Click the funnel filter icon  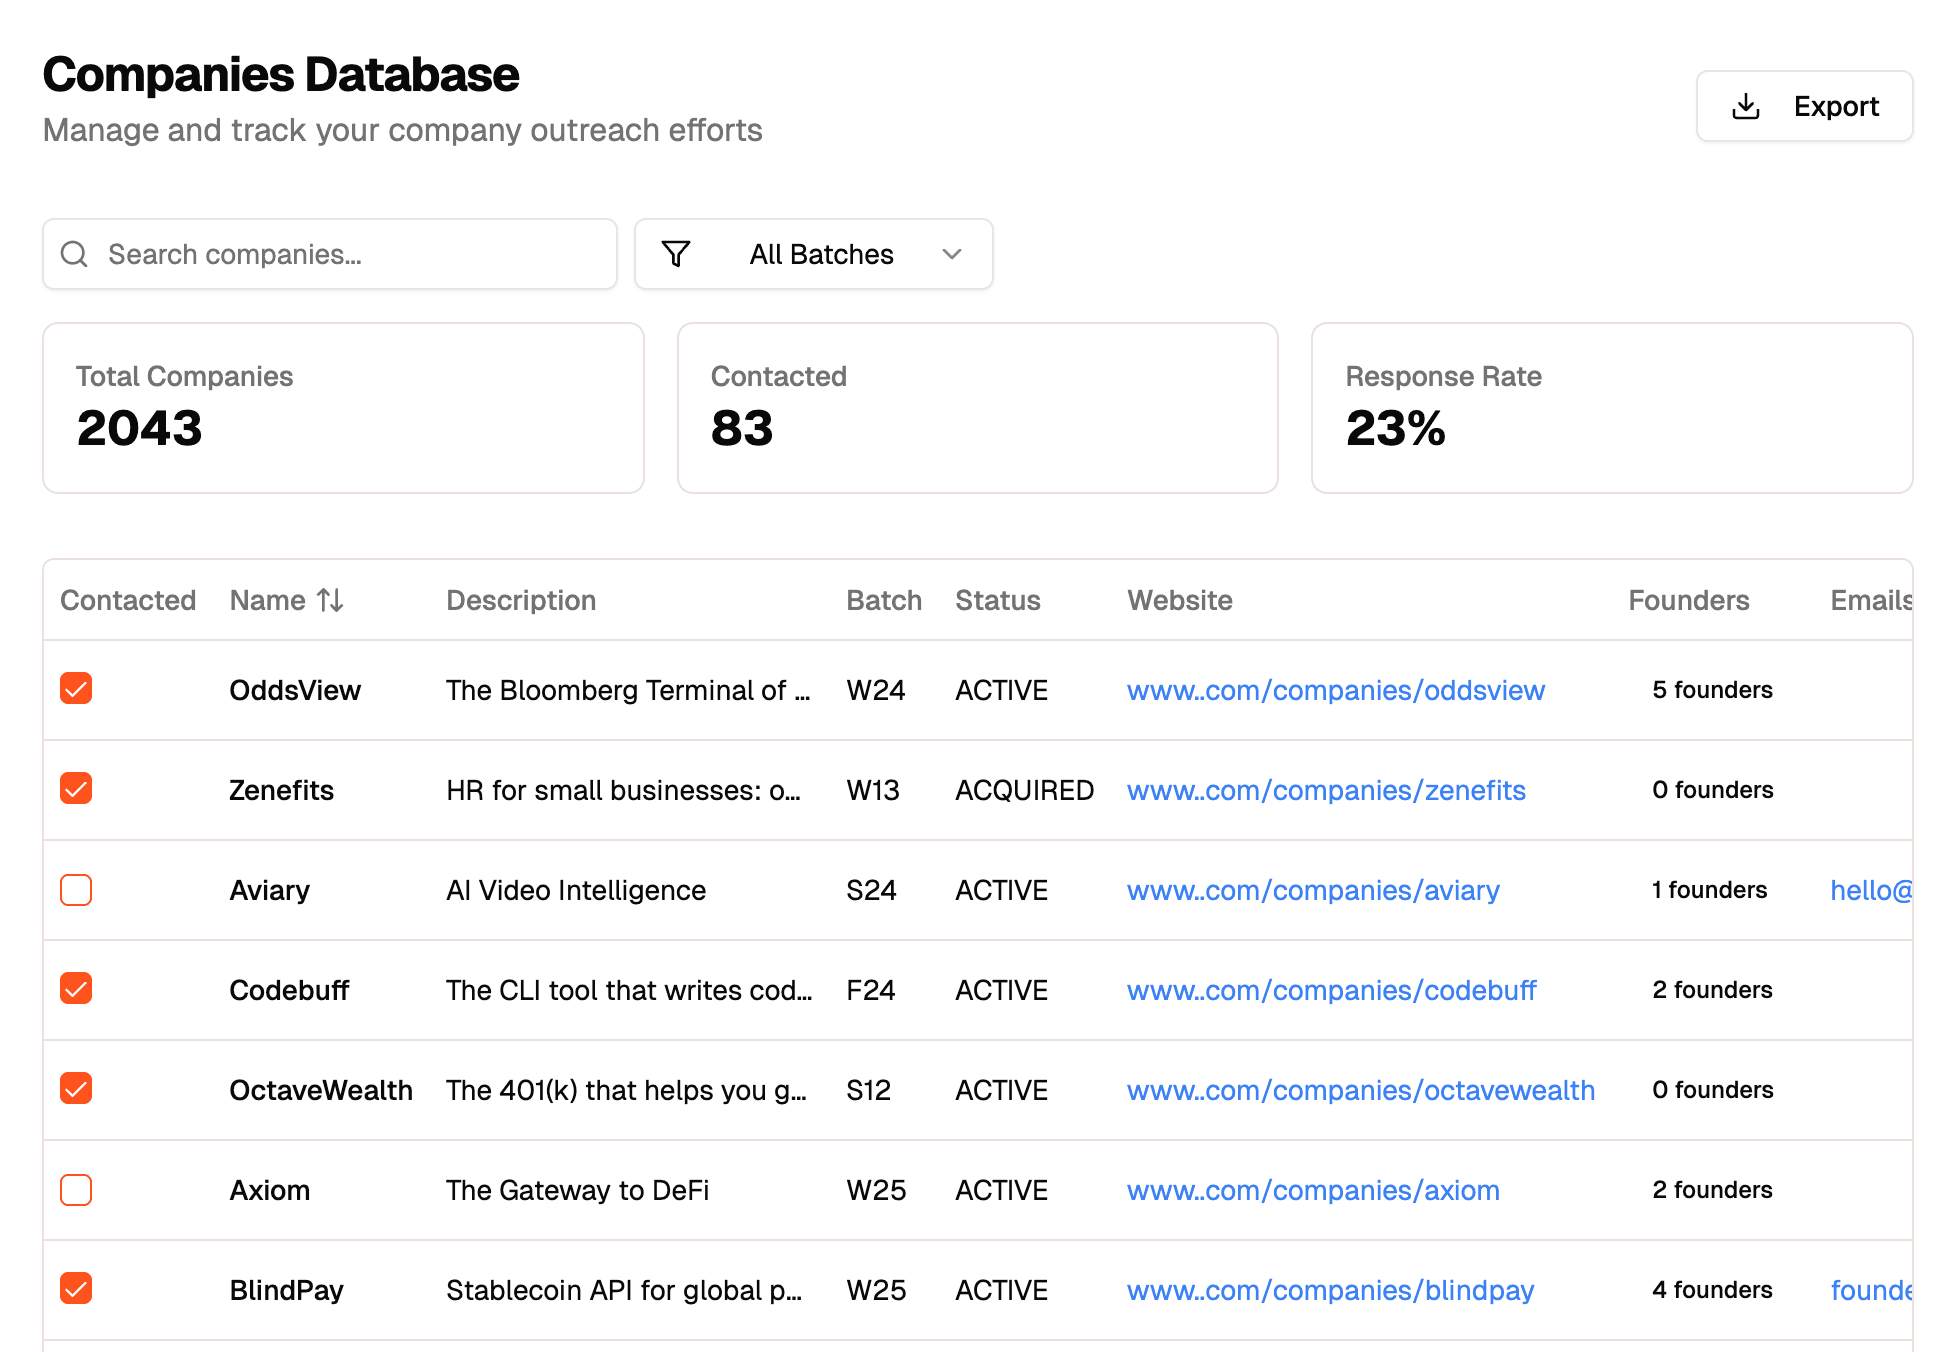coord(676,254)
